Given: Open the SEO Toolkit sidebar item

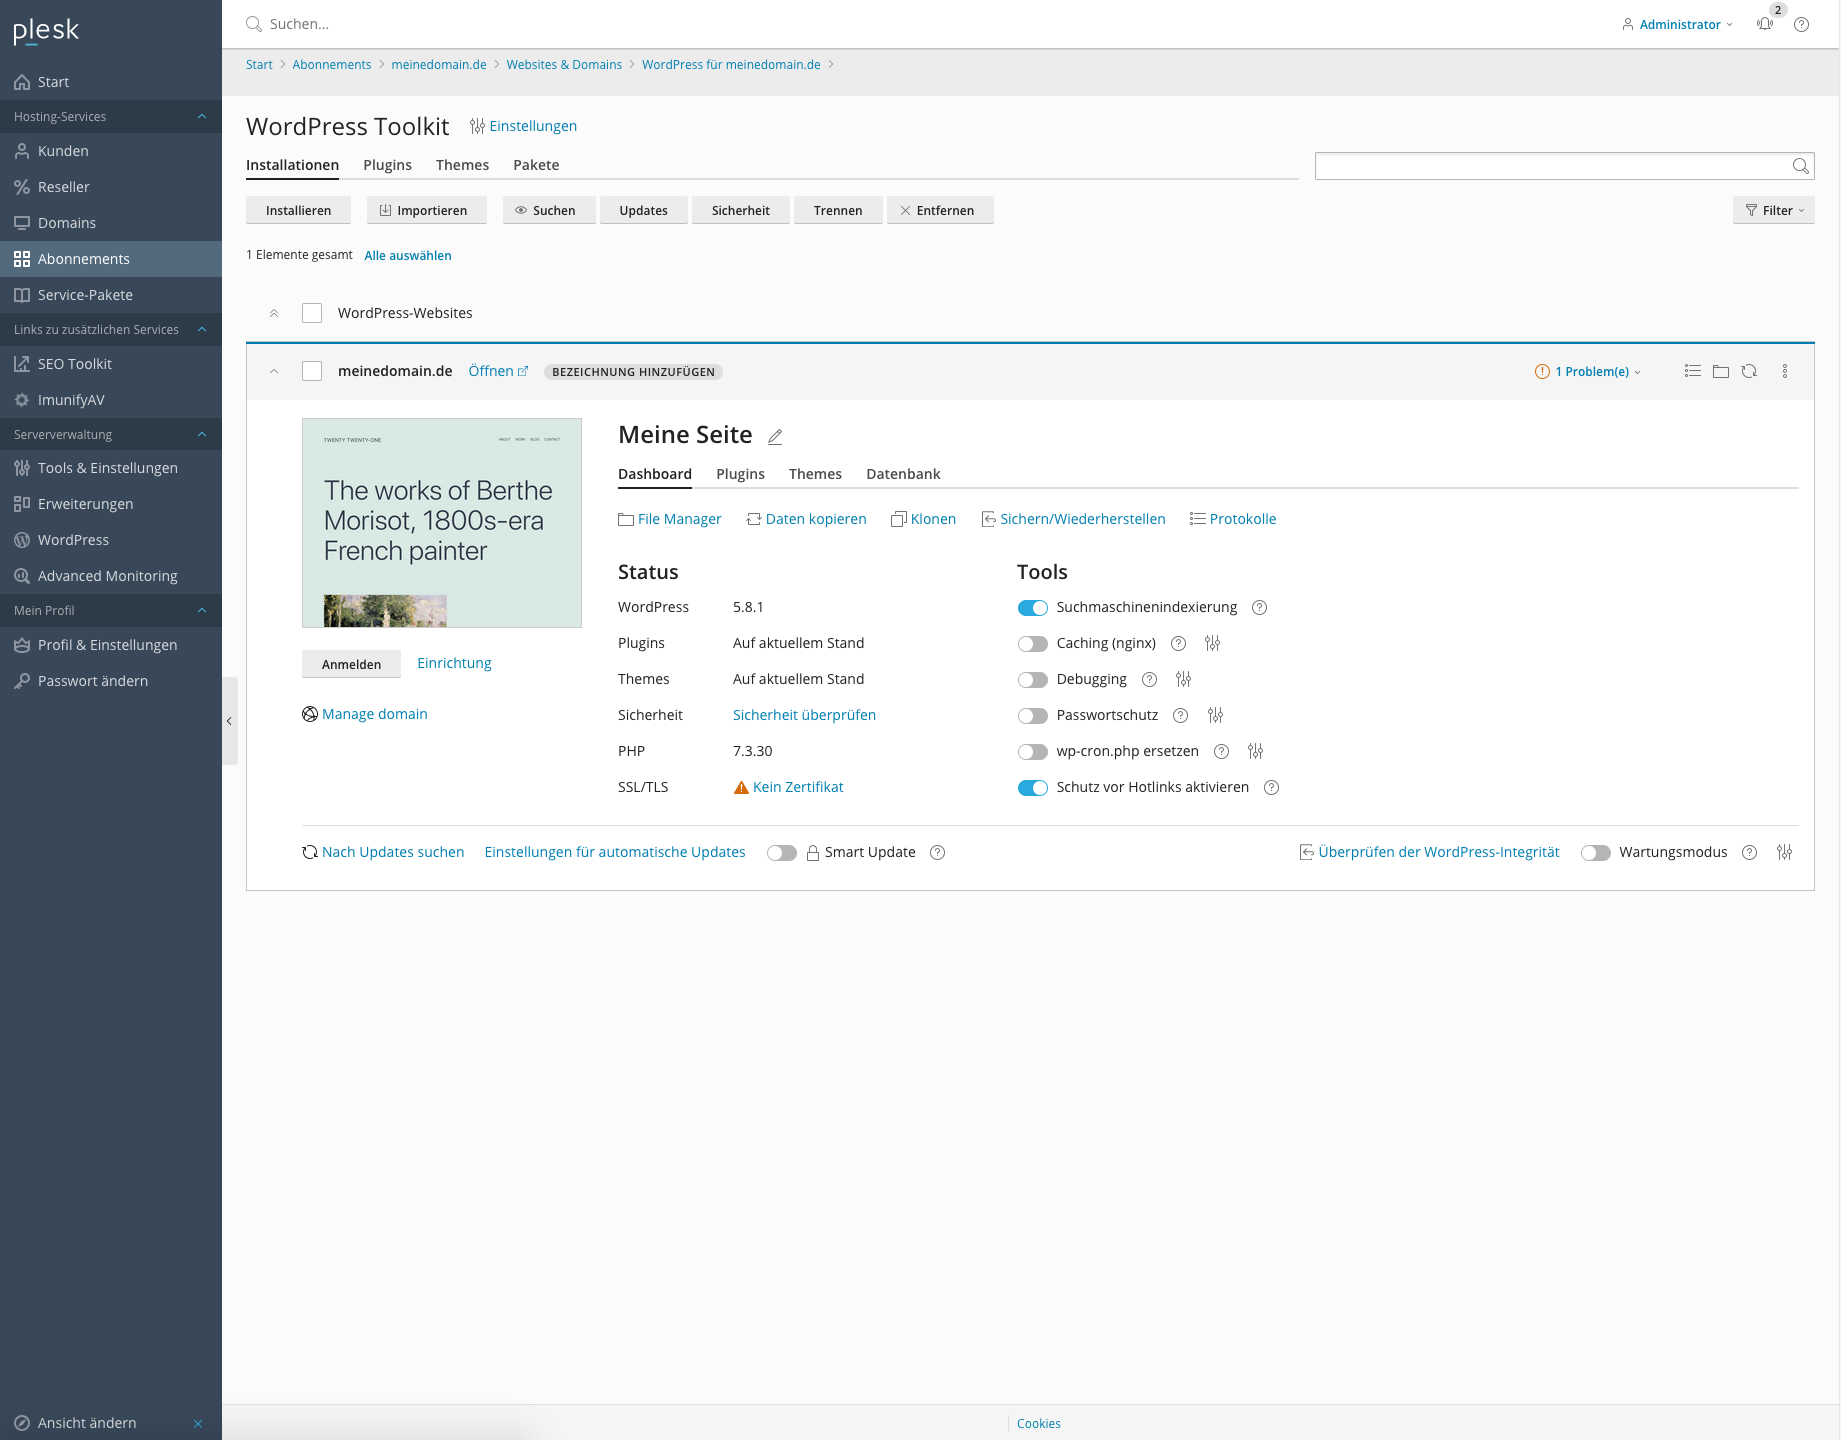Looking at the screenshot, I should pos(110,364).
